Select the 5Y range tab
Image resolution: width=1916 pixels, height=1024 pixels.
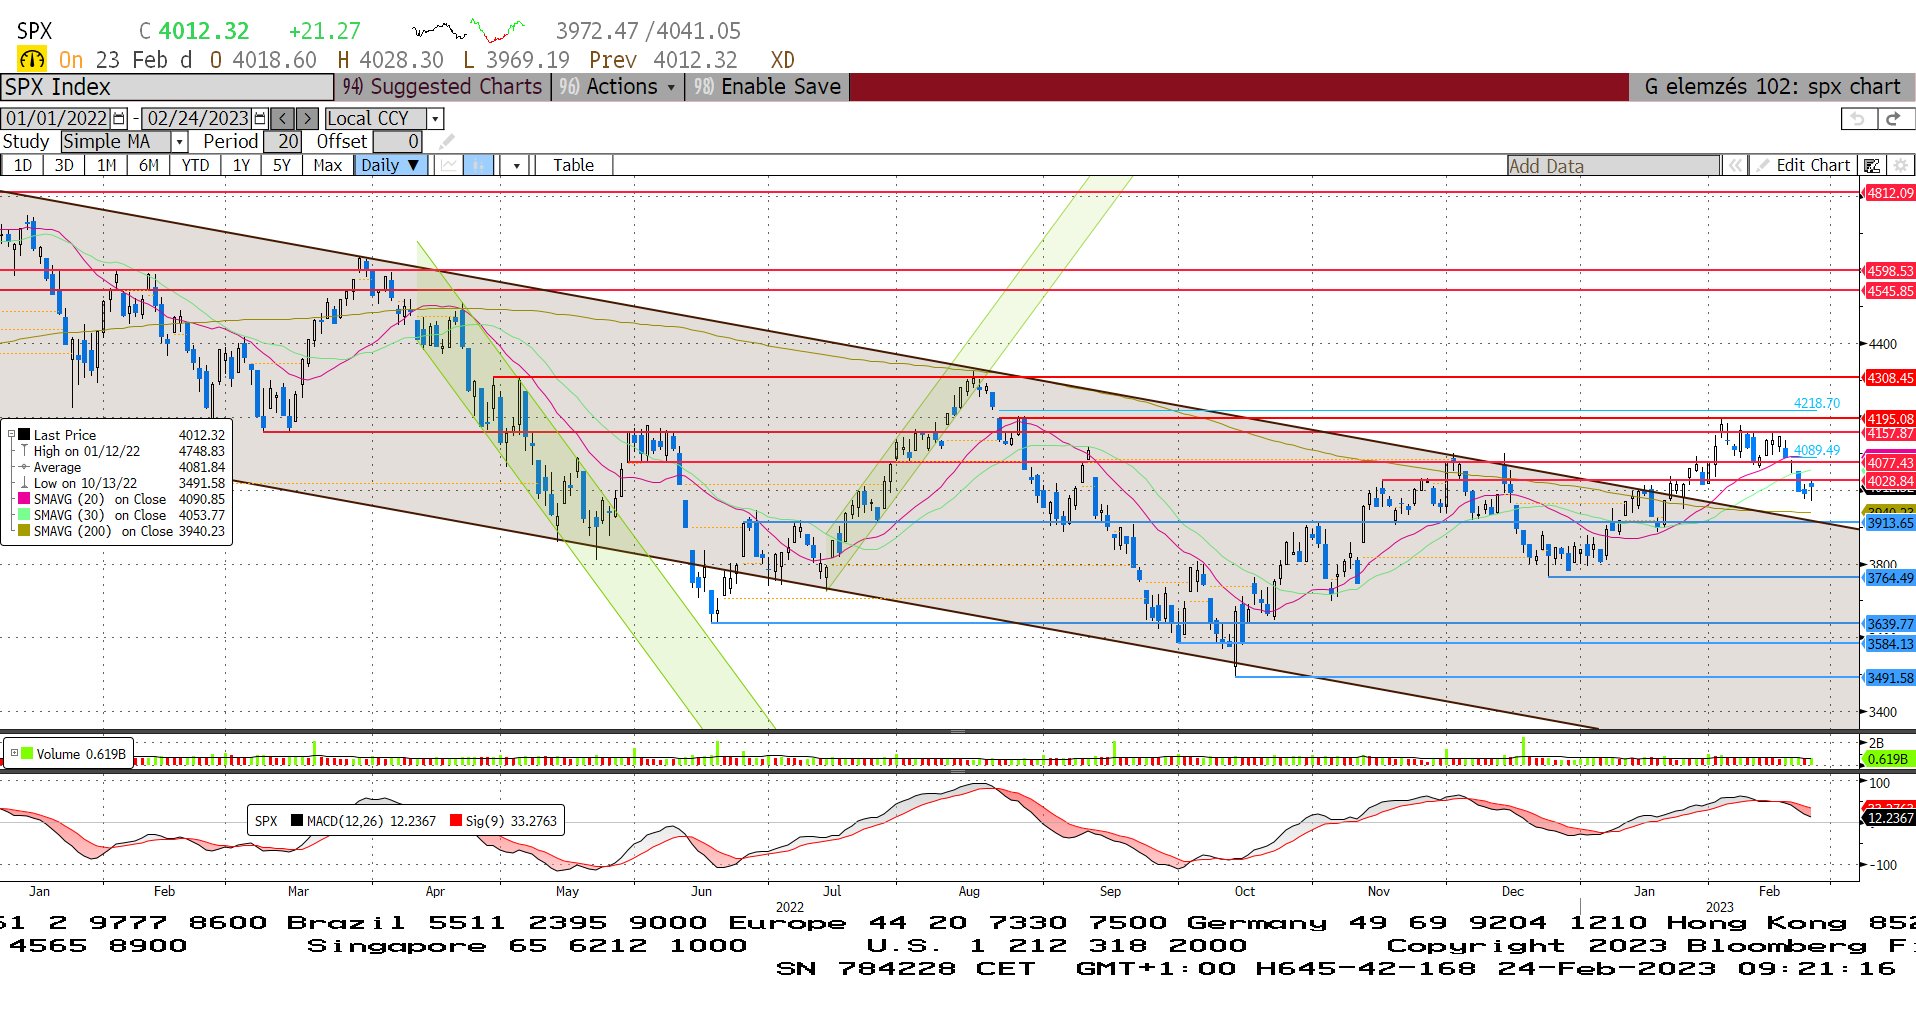pos(282,165)
